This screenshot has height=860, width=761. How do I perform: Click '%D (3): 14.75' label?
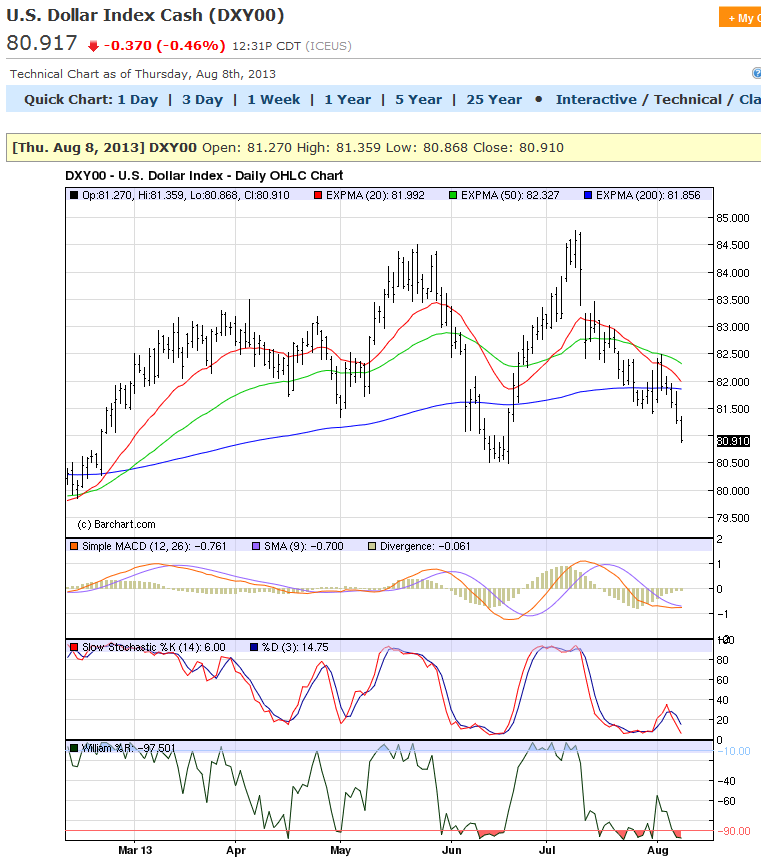tap(295, 647)
